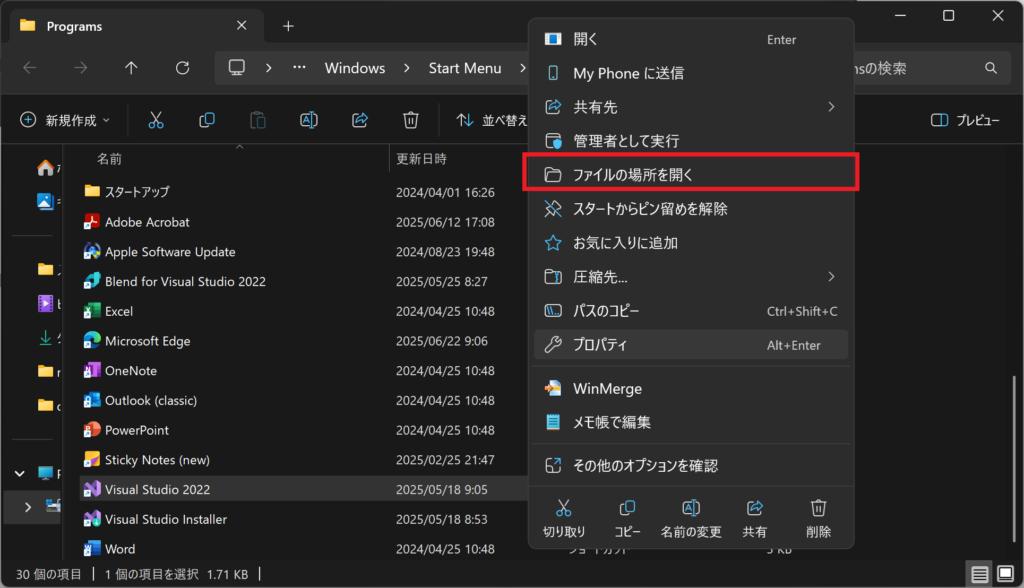The height and width of the screenshot is (588, 1024).
Task: Open the Gallery icon in sidebar
Action: [x=45, y=201]
